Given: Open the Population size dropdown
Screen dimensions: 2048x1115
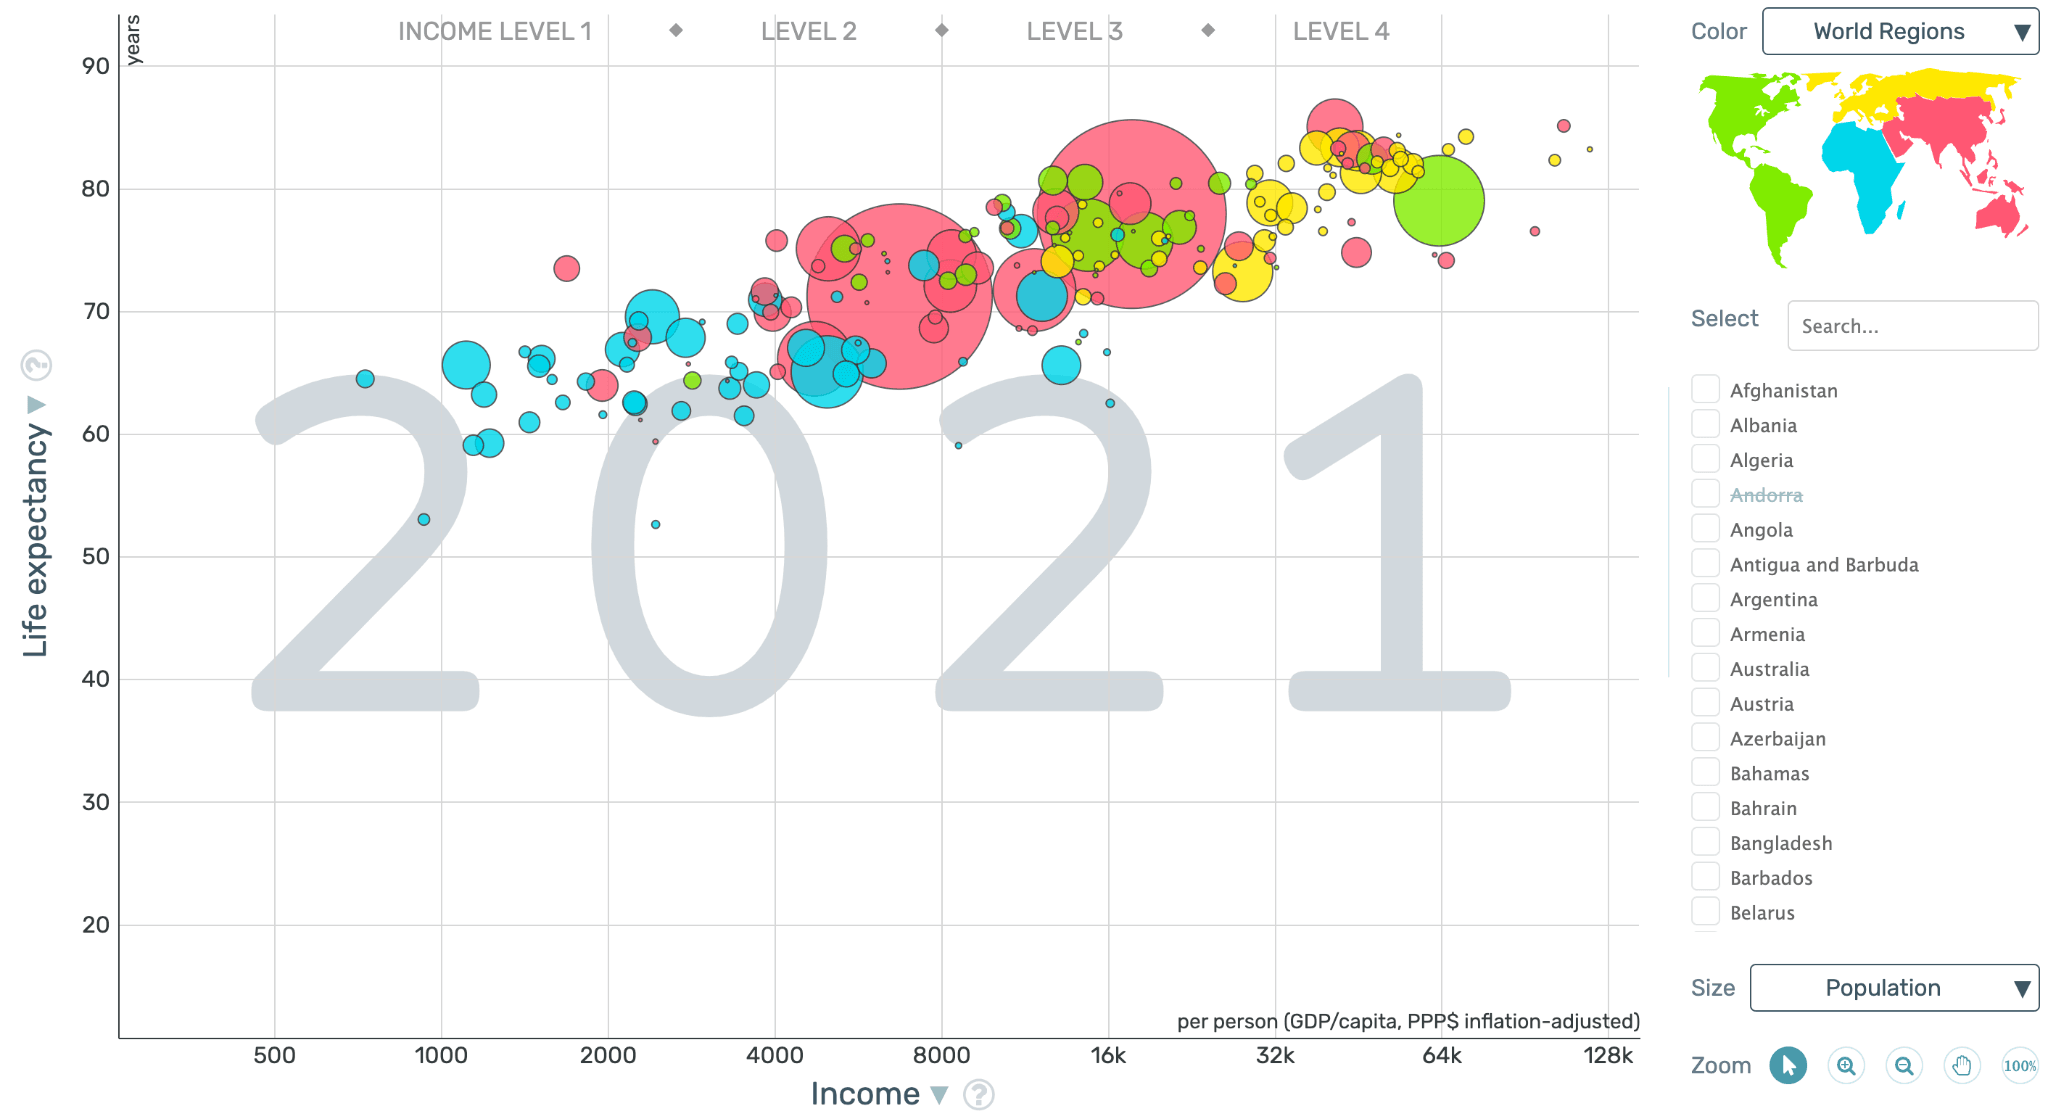Looking at the screenshot, I should tap(1894, 988).
